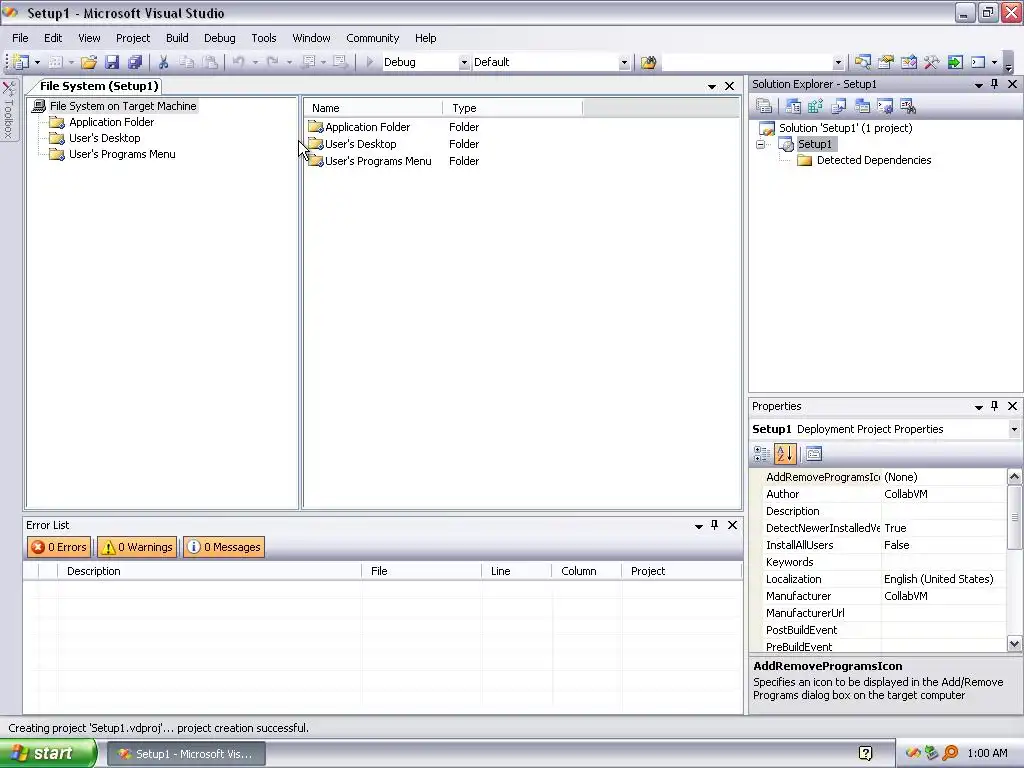Open Solution Explorer via the main toolbar icon
This screenshot has height=768, width=1024.
(x=862, y=62)
